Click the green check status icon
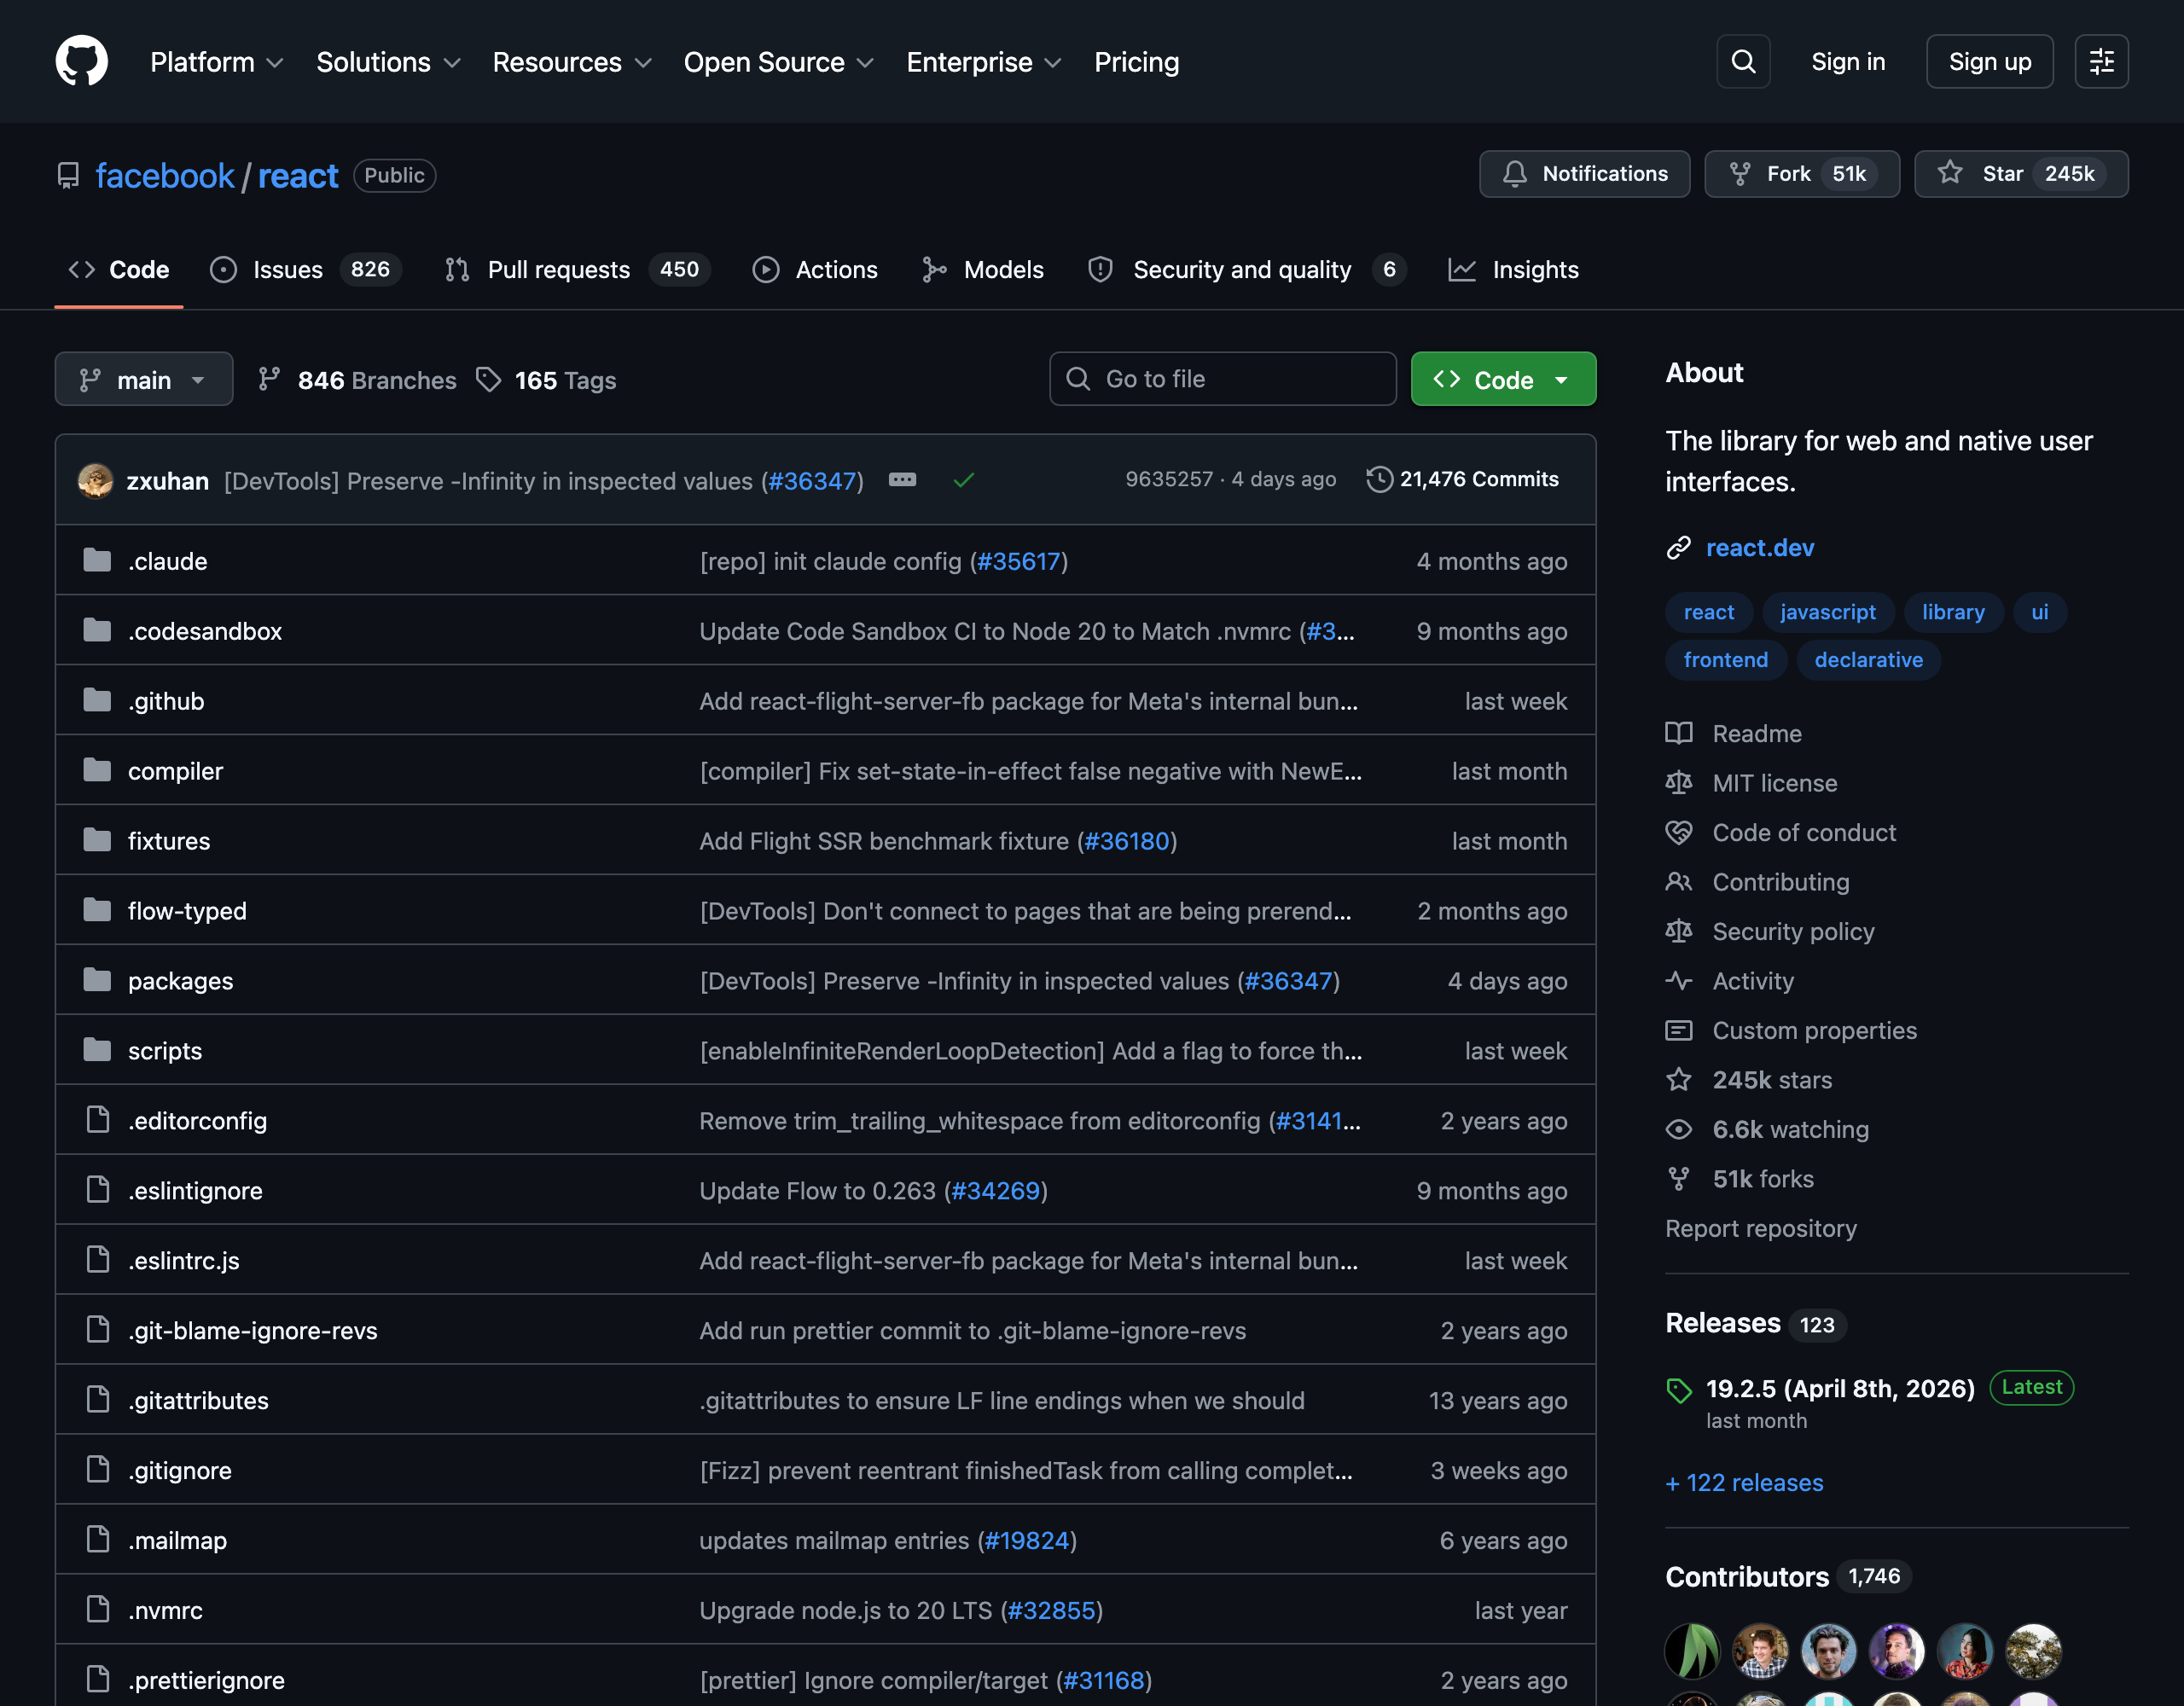The width and height of the screenshot is (2184, 1706). [x=963, y=481]
